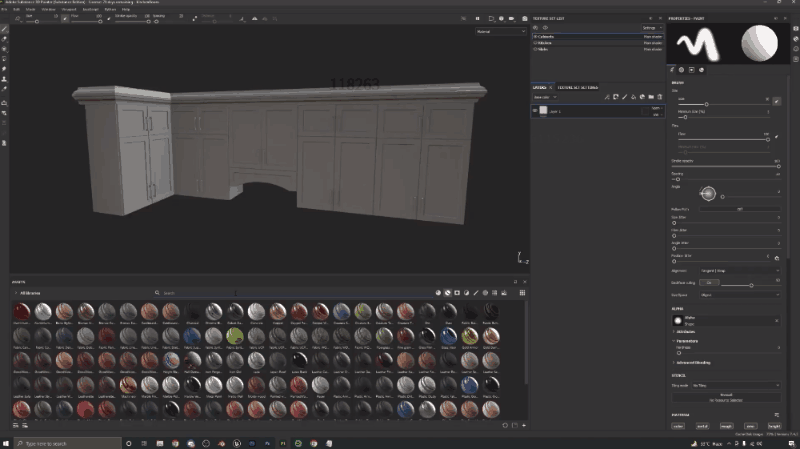Click the pen pressure icon beside Size
Viewport: 800px width, 449px height.
(x=778, y=101)
